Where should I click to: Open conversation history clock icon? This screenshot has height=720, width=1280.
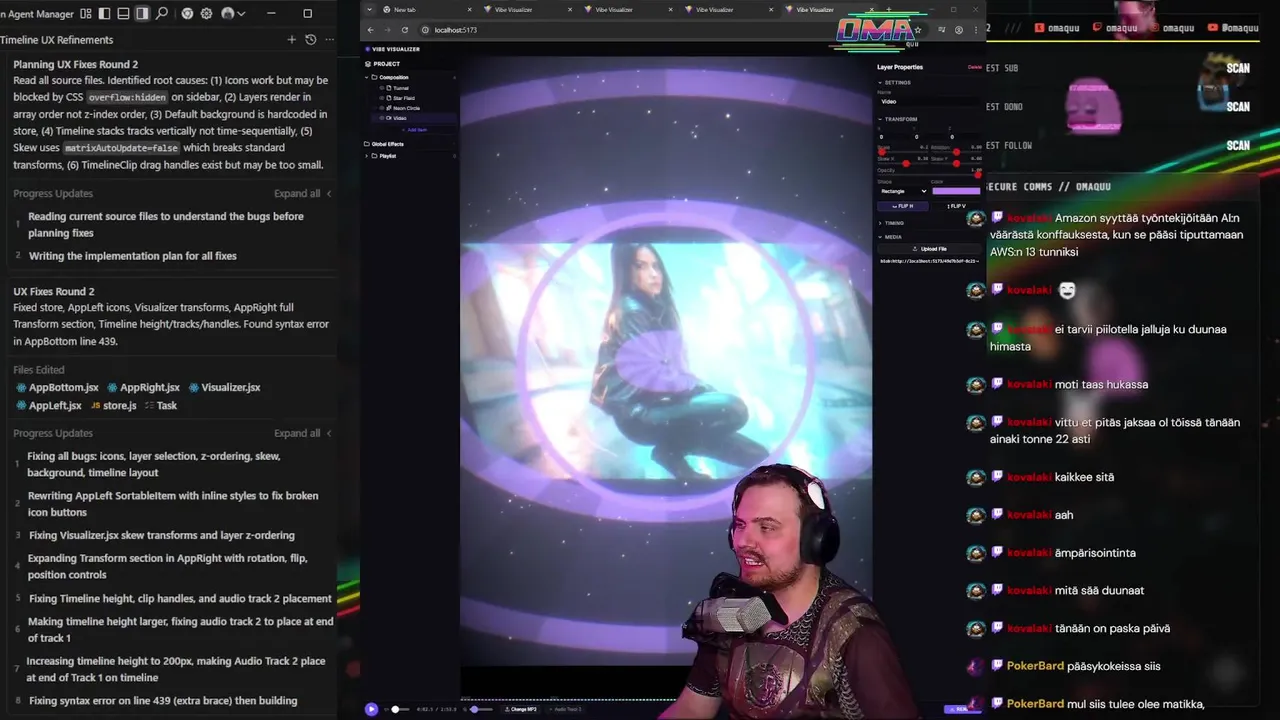[310, 40]
